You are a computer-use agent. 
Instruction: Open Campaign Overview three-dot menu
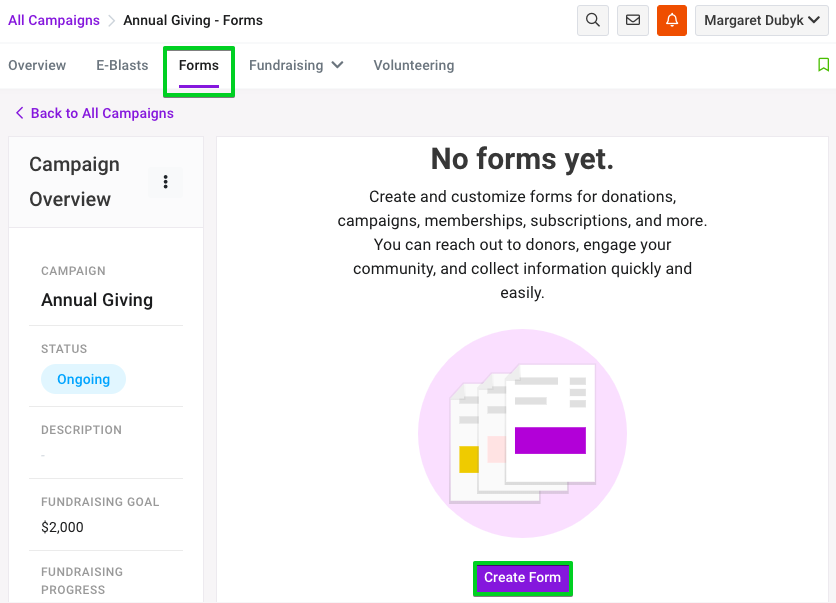(165, 182)
